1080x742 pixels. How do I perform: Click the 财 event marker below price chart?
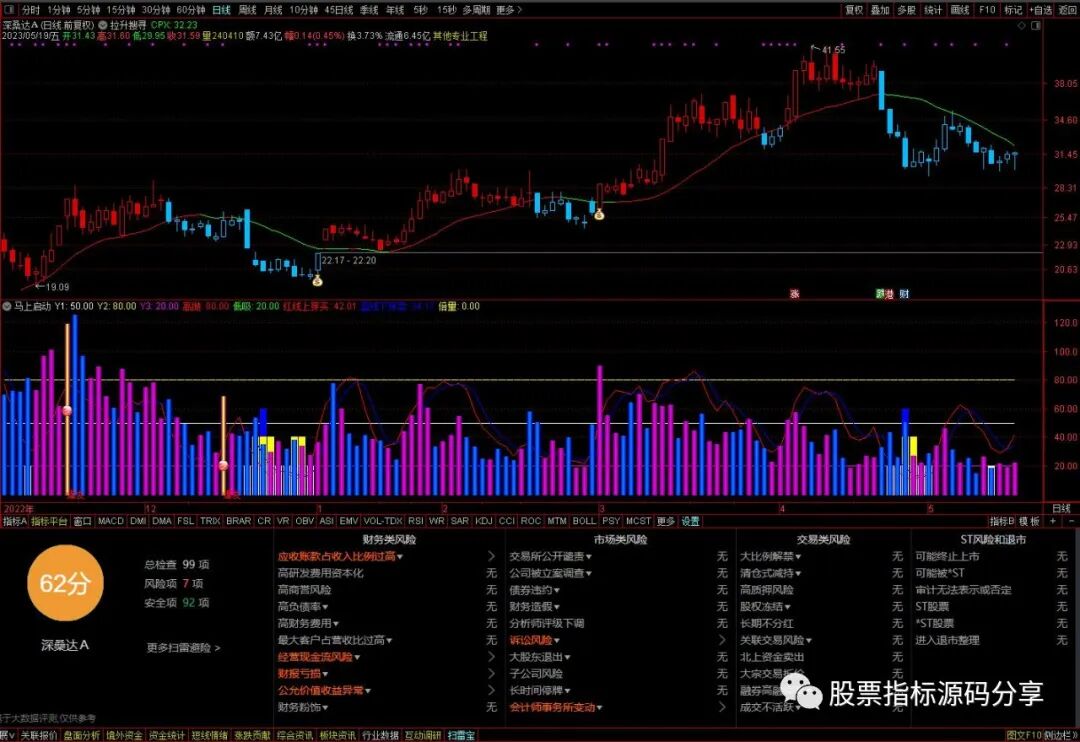click(x=904, y=294)
